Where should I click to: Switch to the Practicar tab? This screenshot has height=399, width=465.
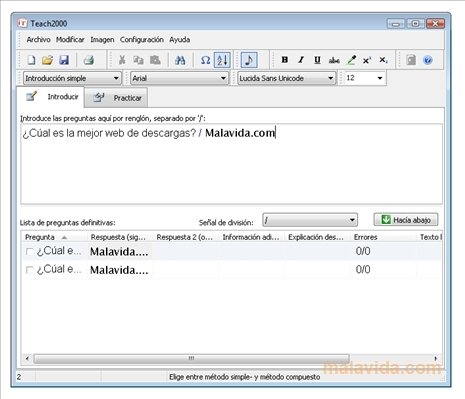tap(116, 98)
